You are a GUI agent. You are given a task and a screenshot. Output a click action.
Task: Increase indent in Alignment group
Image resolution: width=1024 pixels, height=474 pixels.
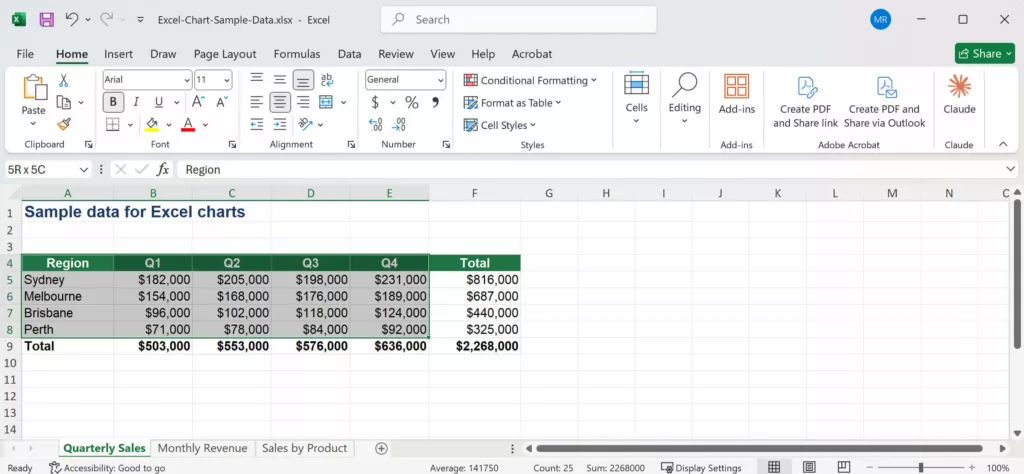[x=280, y=124]
